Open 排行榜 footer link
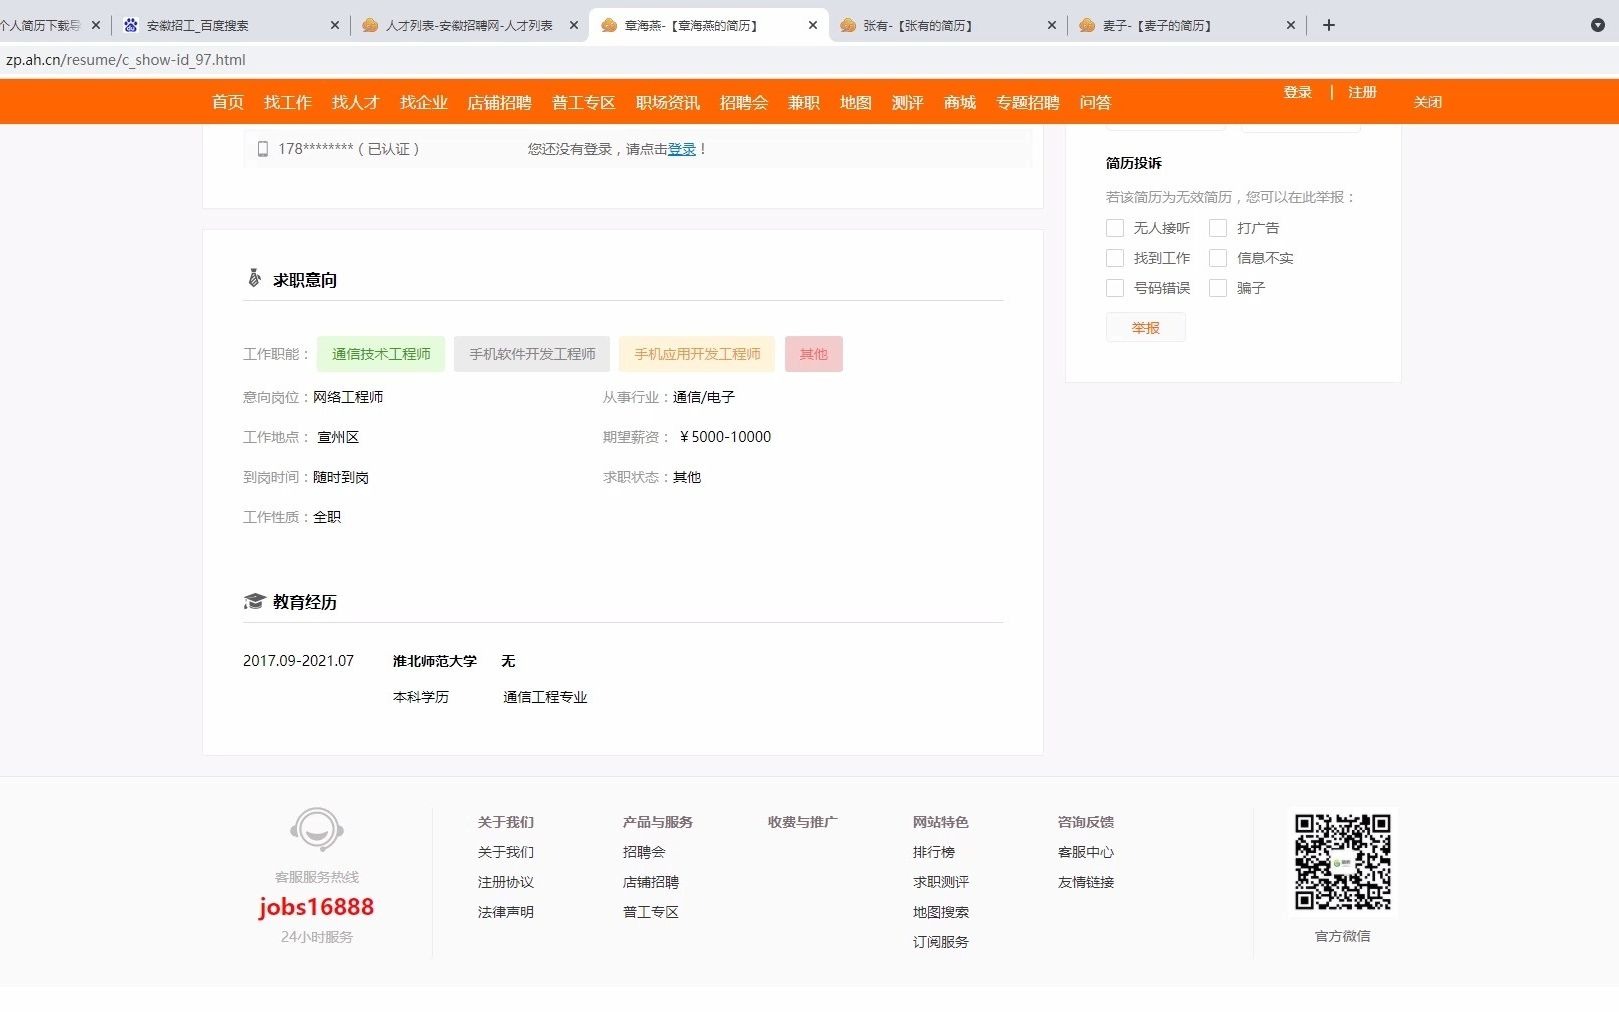This screenshot has height=1012, width=1619. [x=934, y=852]
